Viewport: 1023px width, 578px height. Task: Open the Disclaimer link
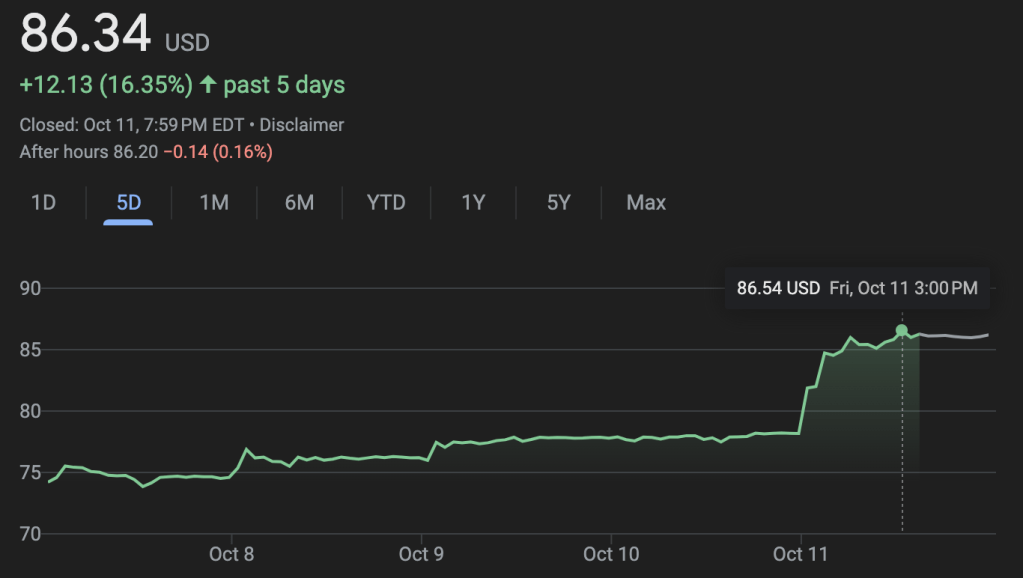[x=301, y=125]
